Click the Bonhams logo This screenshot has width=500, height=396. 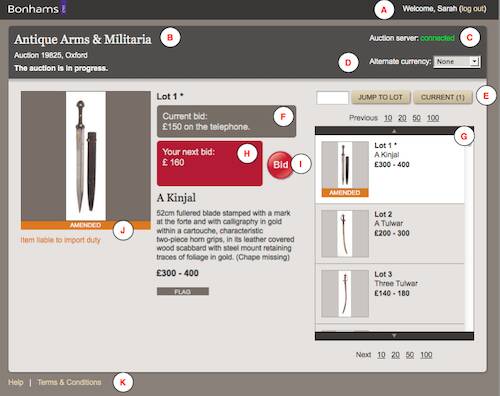[x=37, y=9]
